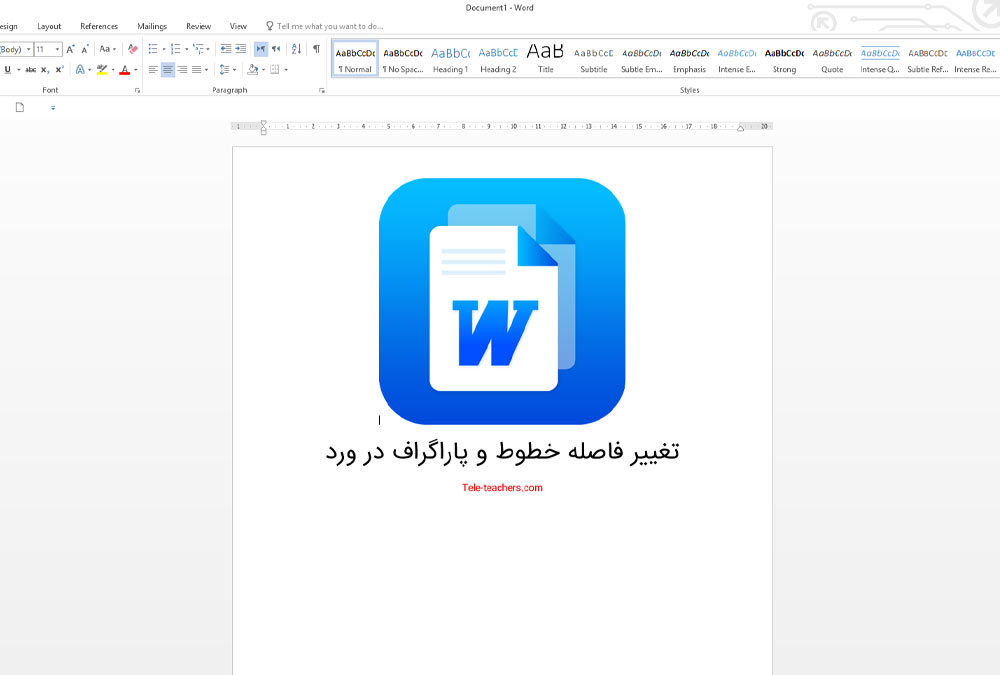Switch to the Review tab
Screen dimensions: 1000x675
point(198,26)
